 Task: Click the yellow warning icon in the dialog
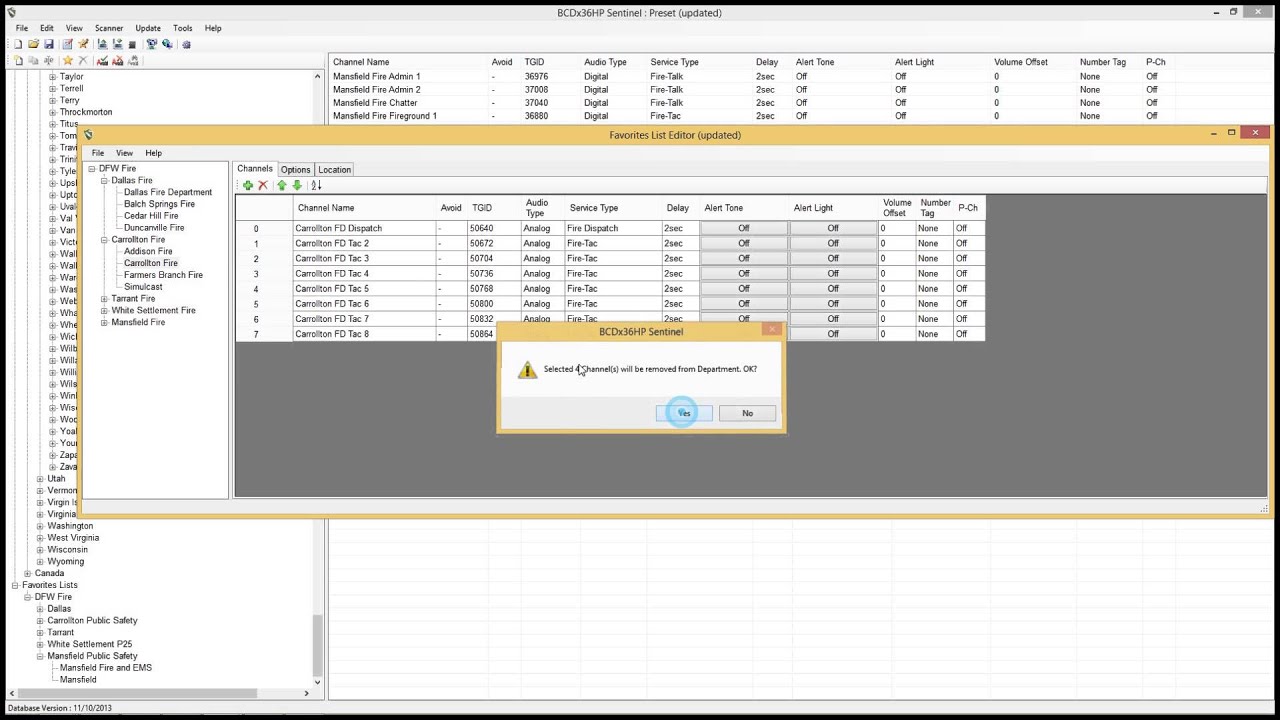pyautogui.click(x=527, y=370)
